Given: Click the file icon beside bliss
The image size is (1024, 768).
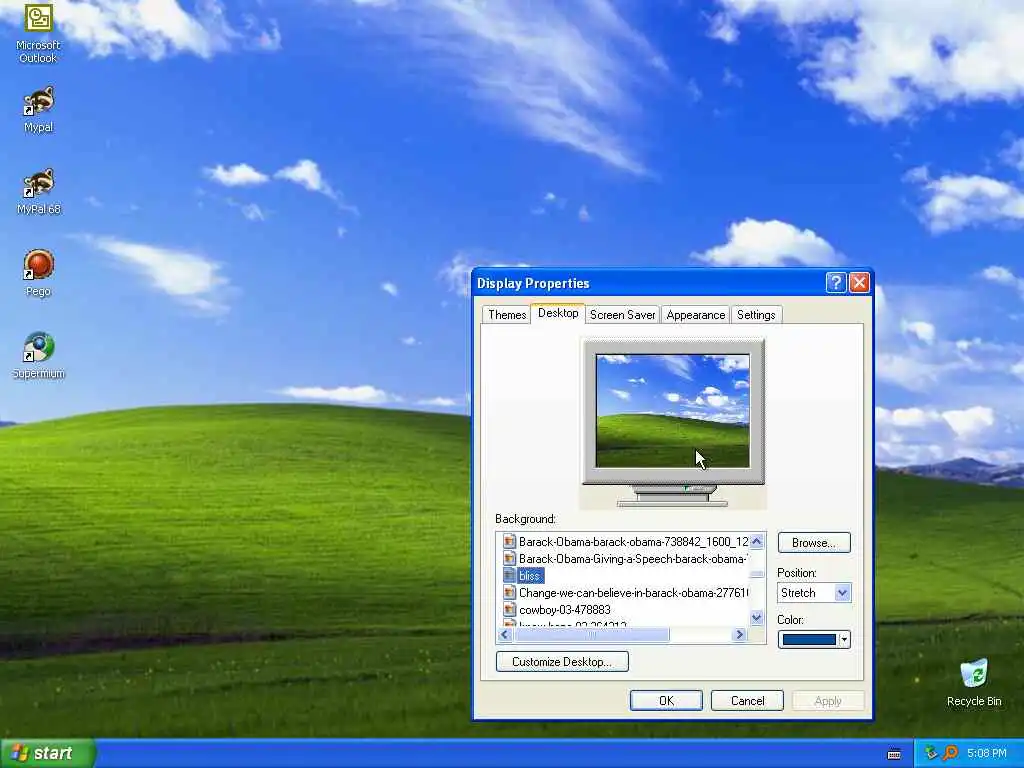Looking at the screenshot, I should tap(509, 575).
